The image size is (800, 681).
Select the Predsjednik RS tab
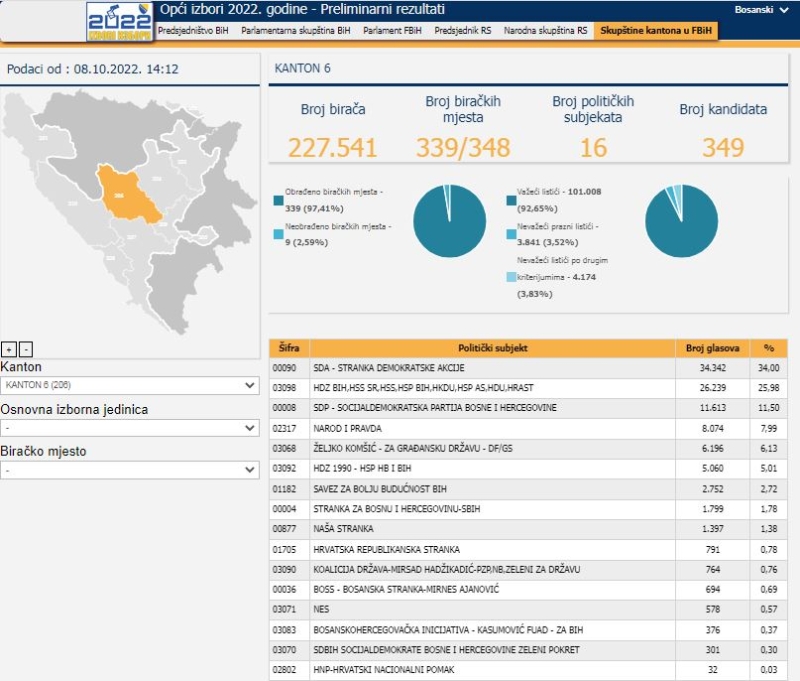click(464, 31)
